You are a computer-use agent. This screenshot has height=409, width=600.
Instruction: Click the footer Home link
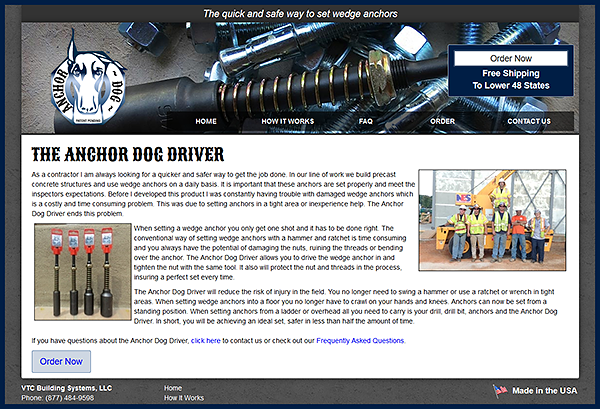pyautogui.click(x=173, y=388)
